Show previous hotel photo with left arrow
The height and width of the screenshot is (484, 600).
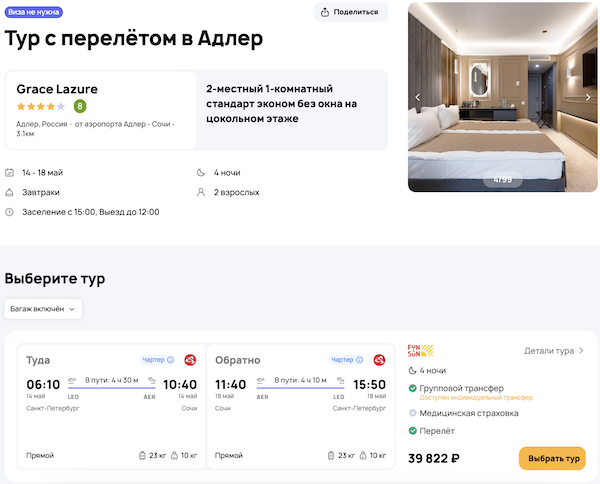coord(418,97)
